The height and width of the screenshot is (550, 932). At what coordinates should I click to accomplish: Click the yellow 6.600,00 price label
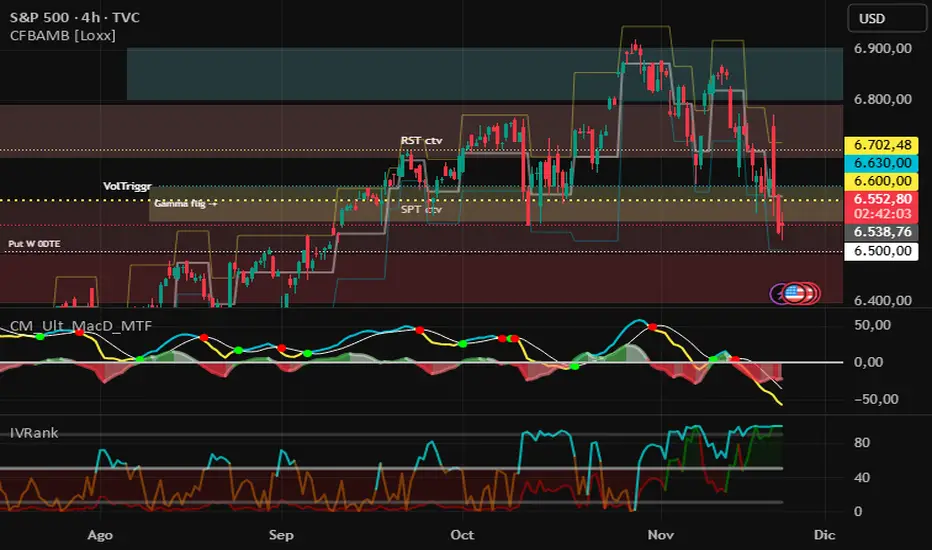(x=882, y=181)
